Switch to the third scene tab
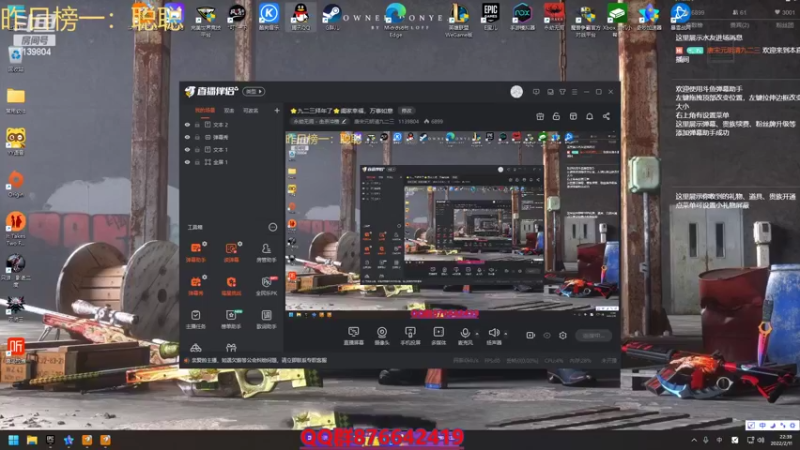The width and height of the screenshot is (800, 450). point(251,110)
